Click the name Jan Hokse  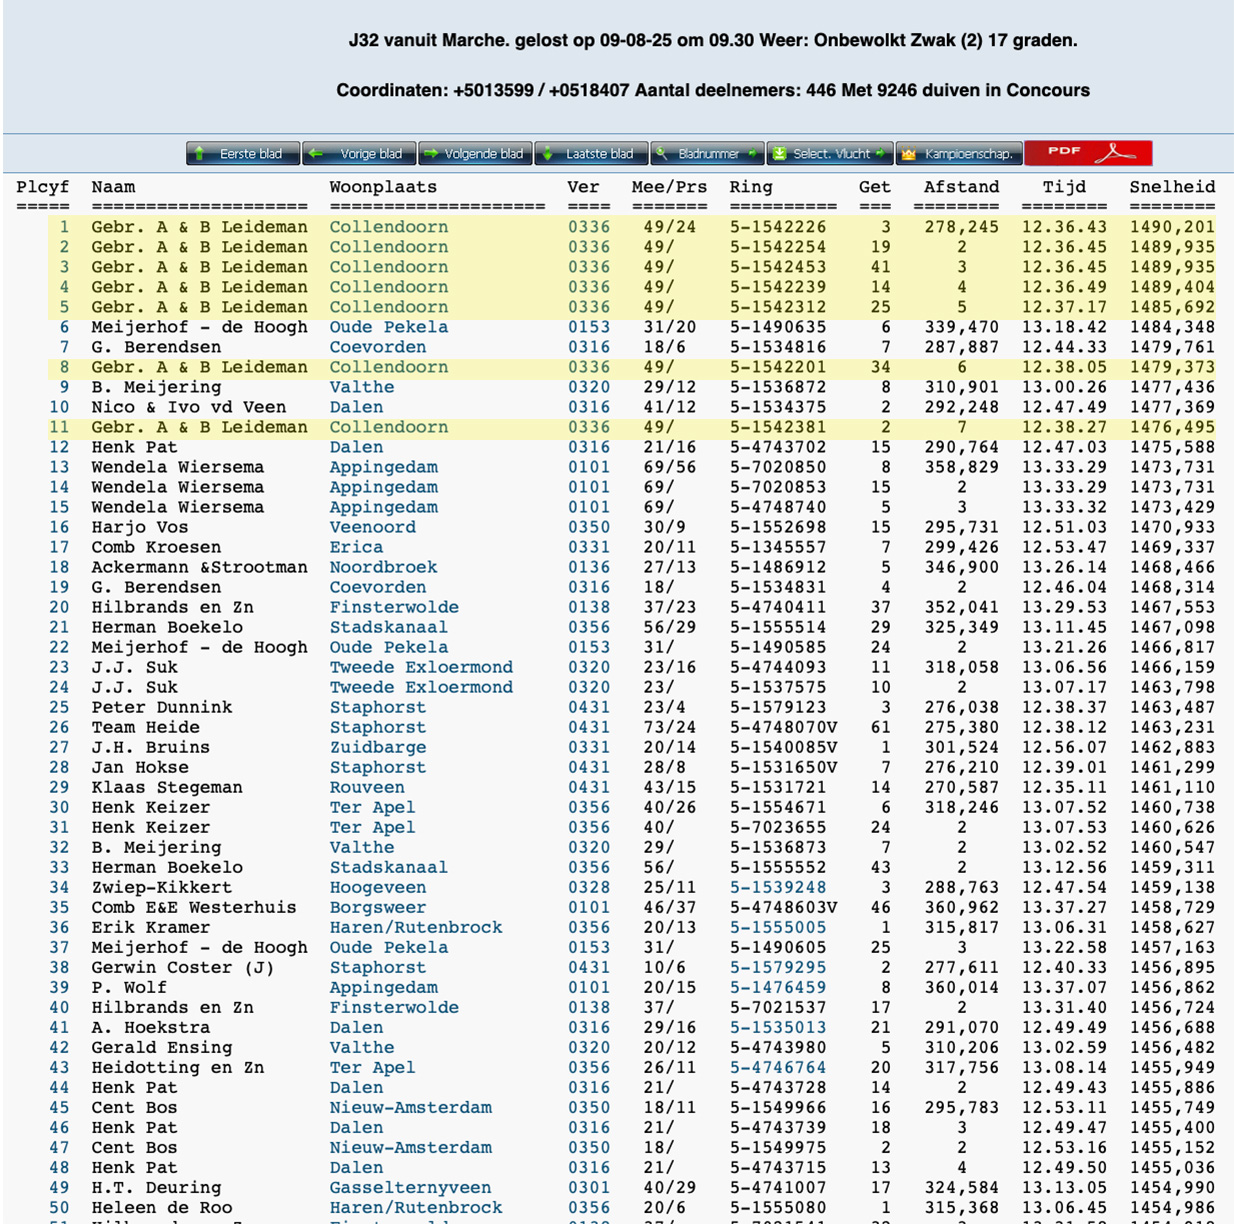tap(140, 767)
